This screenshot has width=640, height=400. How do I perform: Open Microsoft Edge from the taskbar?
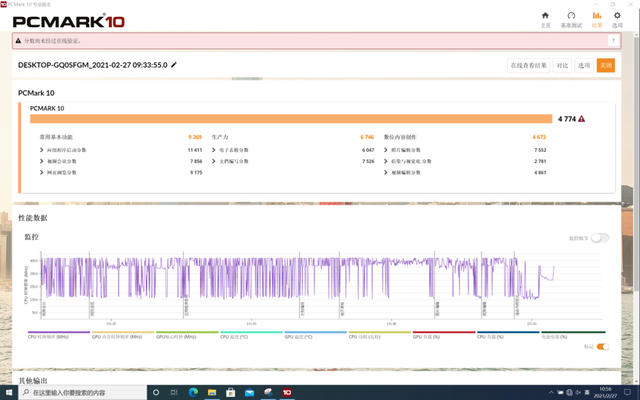[x=193, y=392]
